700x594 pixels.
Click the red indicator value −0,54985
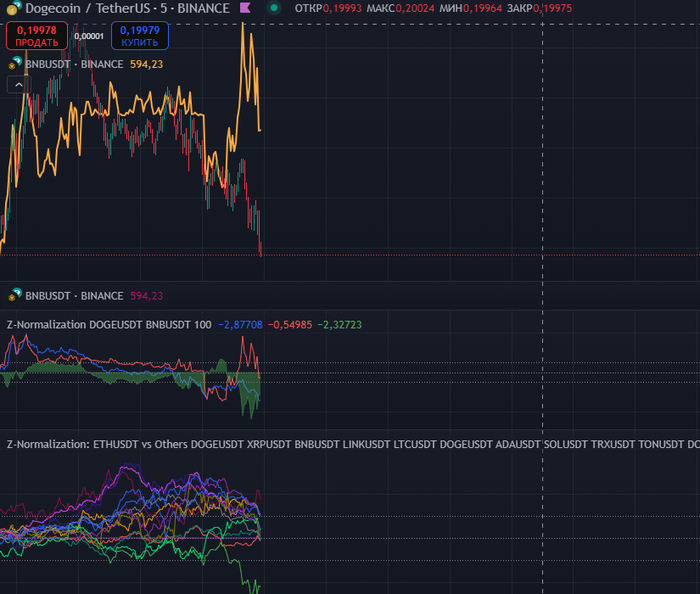(x=290, y=325)
